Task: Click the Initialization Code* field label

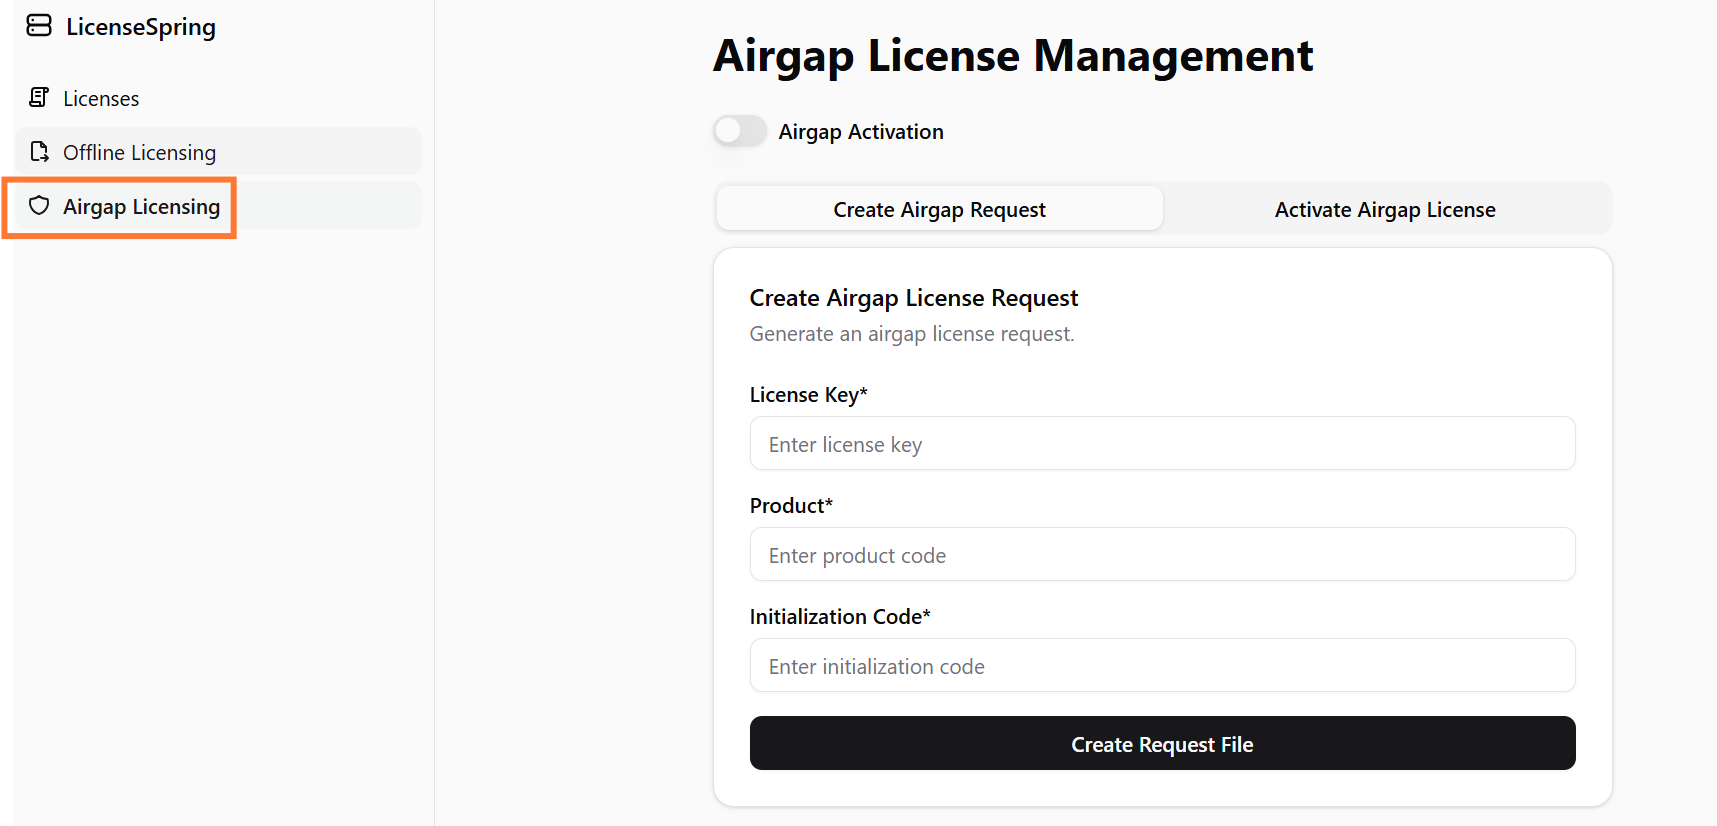Action: 840,617
